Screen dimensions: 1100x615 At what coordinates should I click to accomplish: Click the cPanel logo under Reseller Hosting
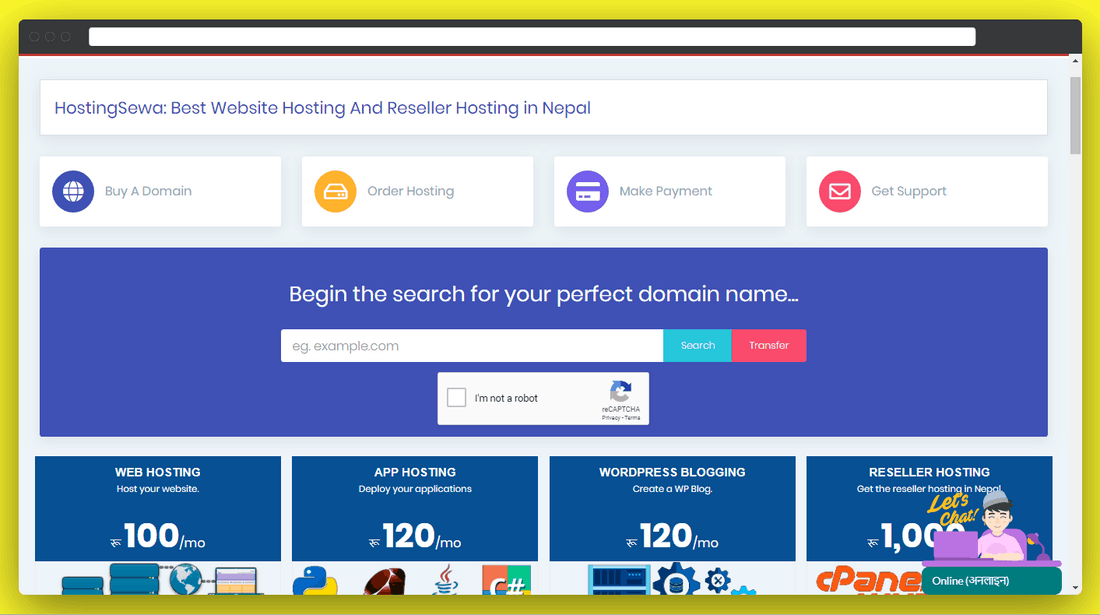[868, 582]
